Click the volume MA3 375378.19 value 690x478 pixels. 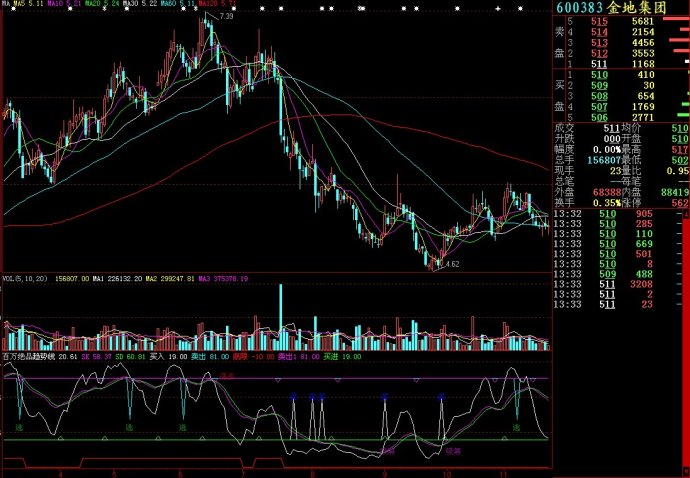tap(223, 279)
